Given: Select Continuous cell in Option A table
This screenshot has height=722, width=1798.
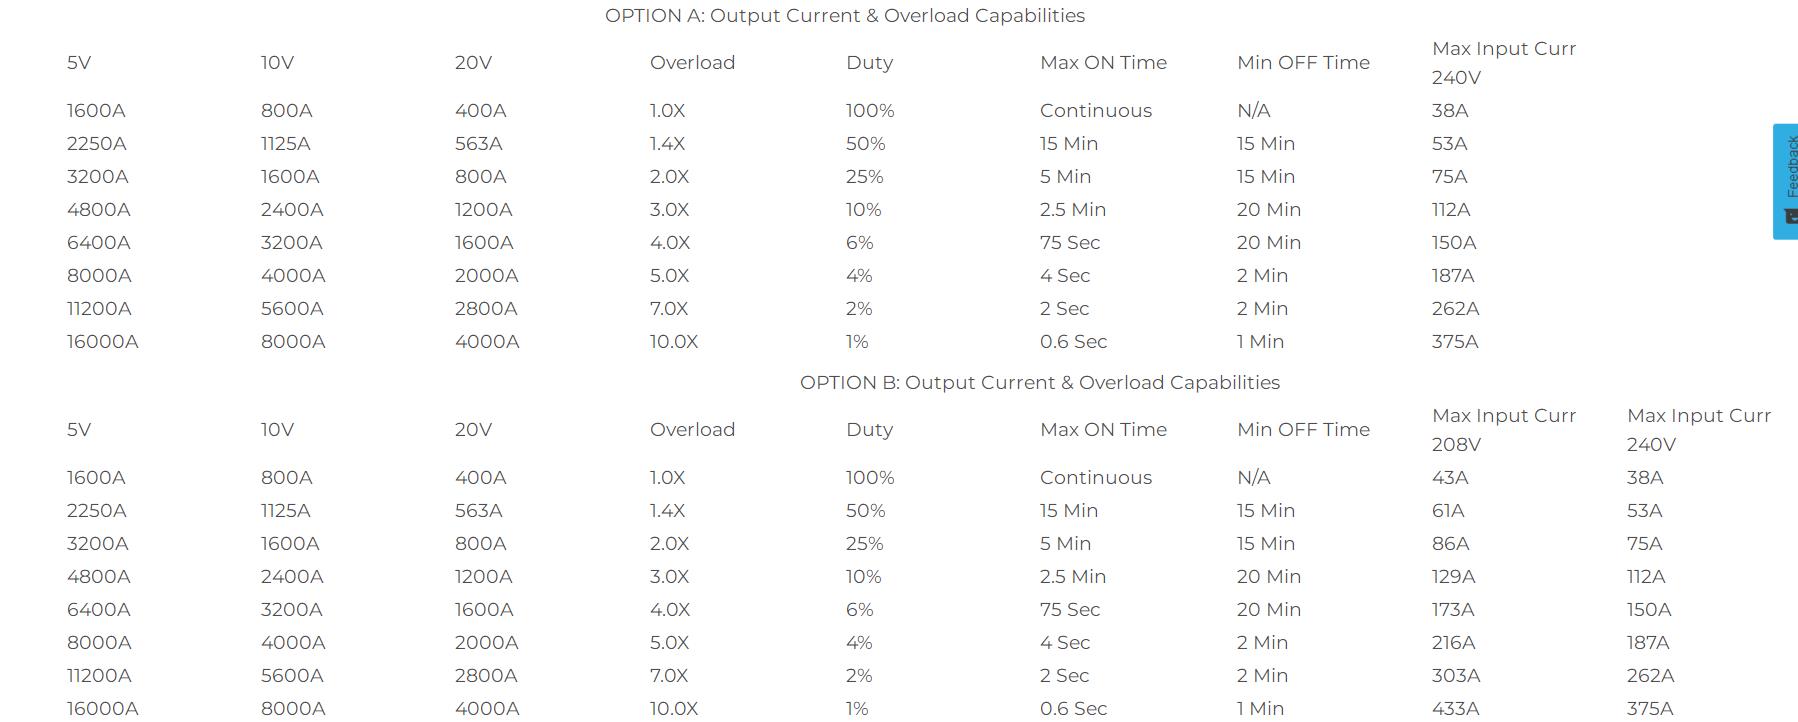Looking at the screenshot, I should 1095,111.
